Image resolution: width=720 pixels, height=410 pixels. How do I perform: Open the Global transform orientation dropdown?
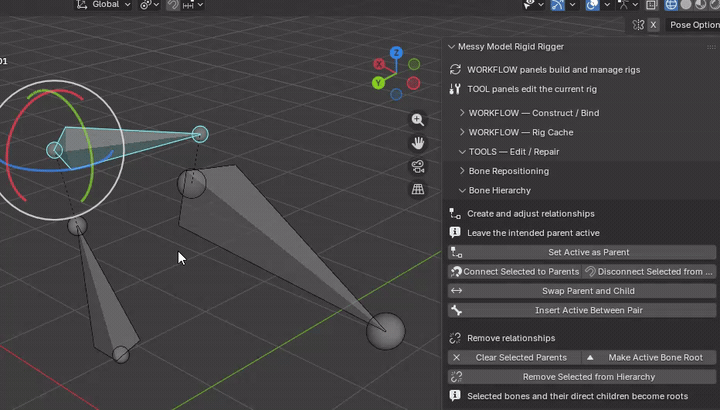coord(104,5)
